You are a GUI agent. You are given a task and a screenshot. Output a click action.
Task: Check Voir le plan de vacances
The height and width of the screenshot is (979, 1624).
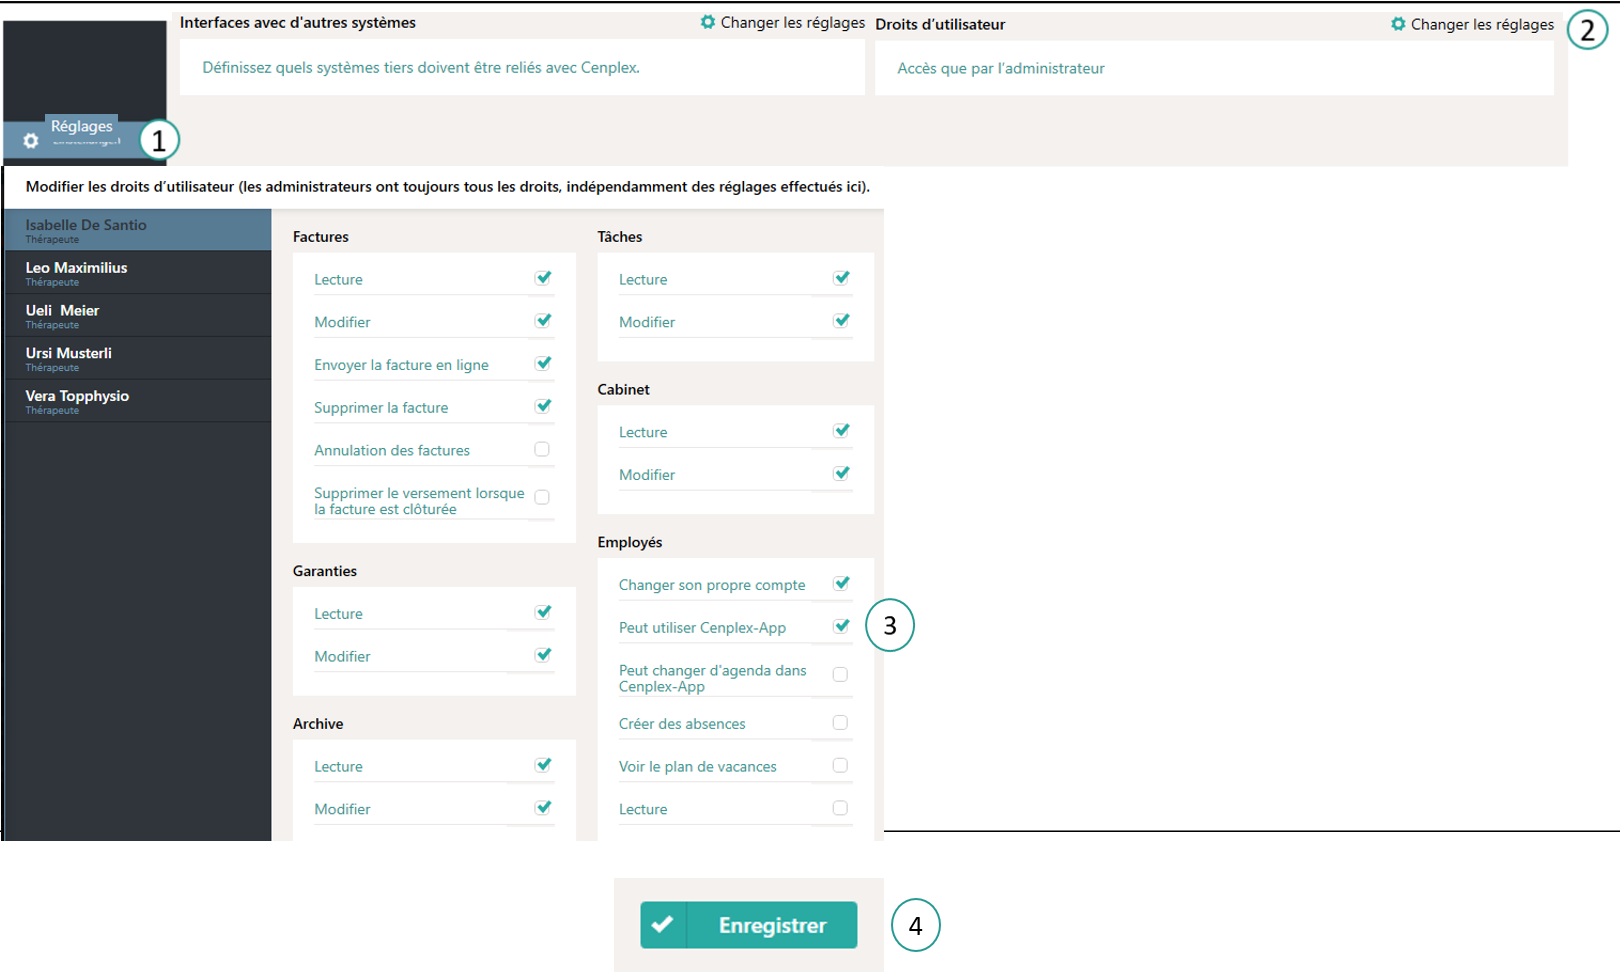point(840,766)
